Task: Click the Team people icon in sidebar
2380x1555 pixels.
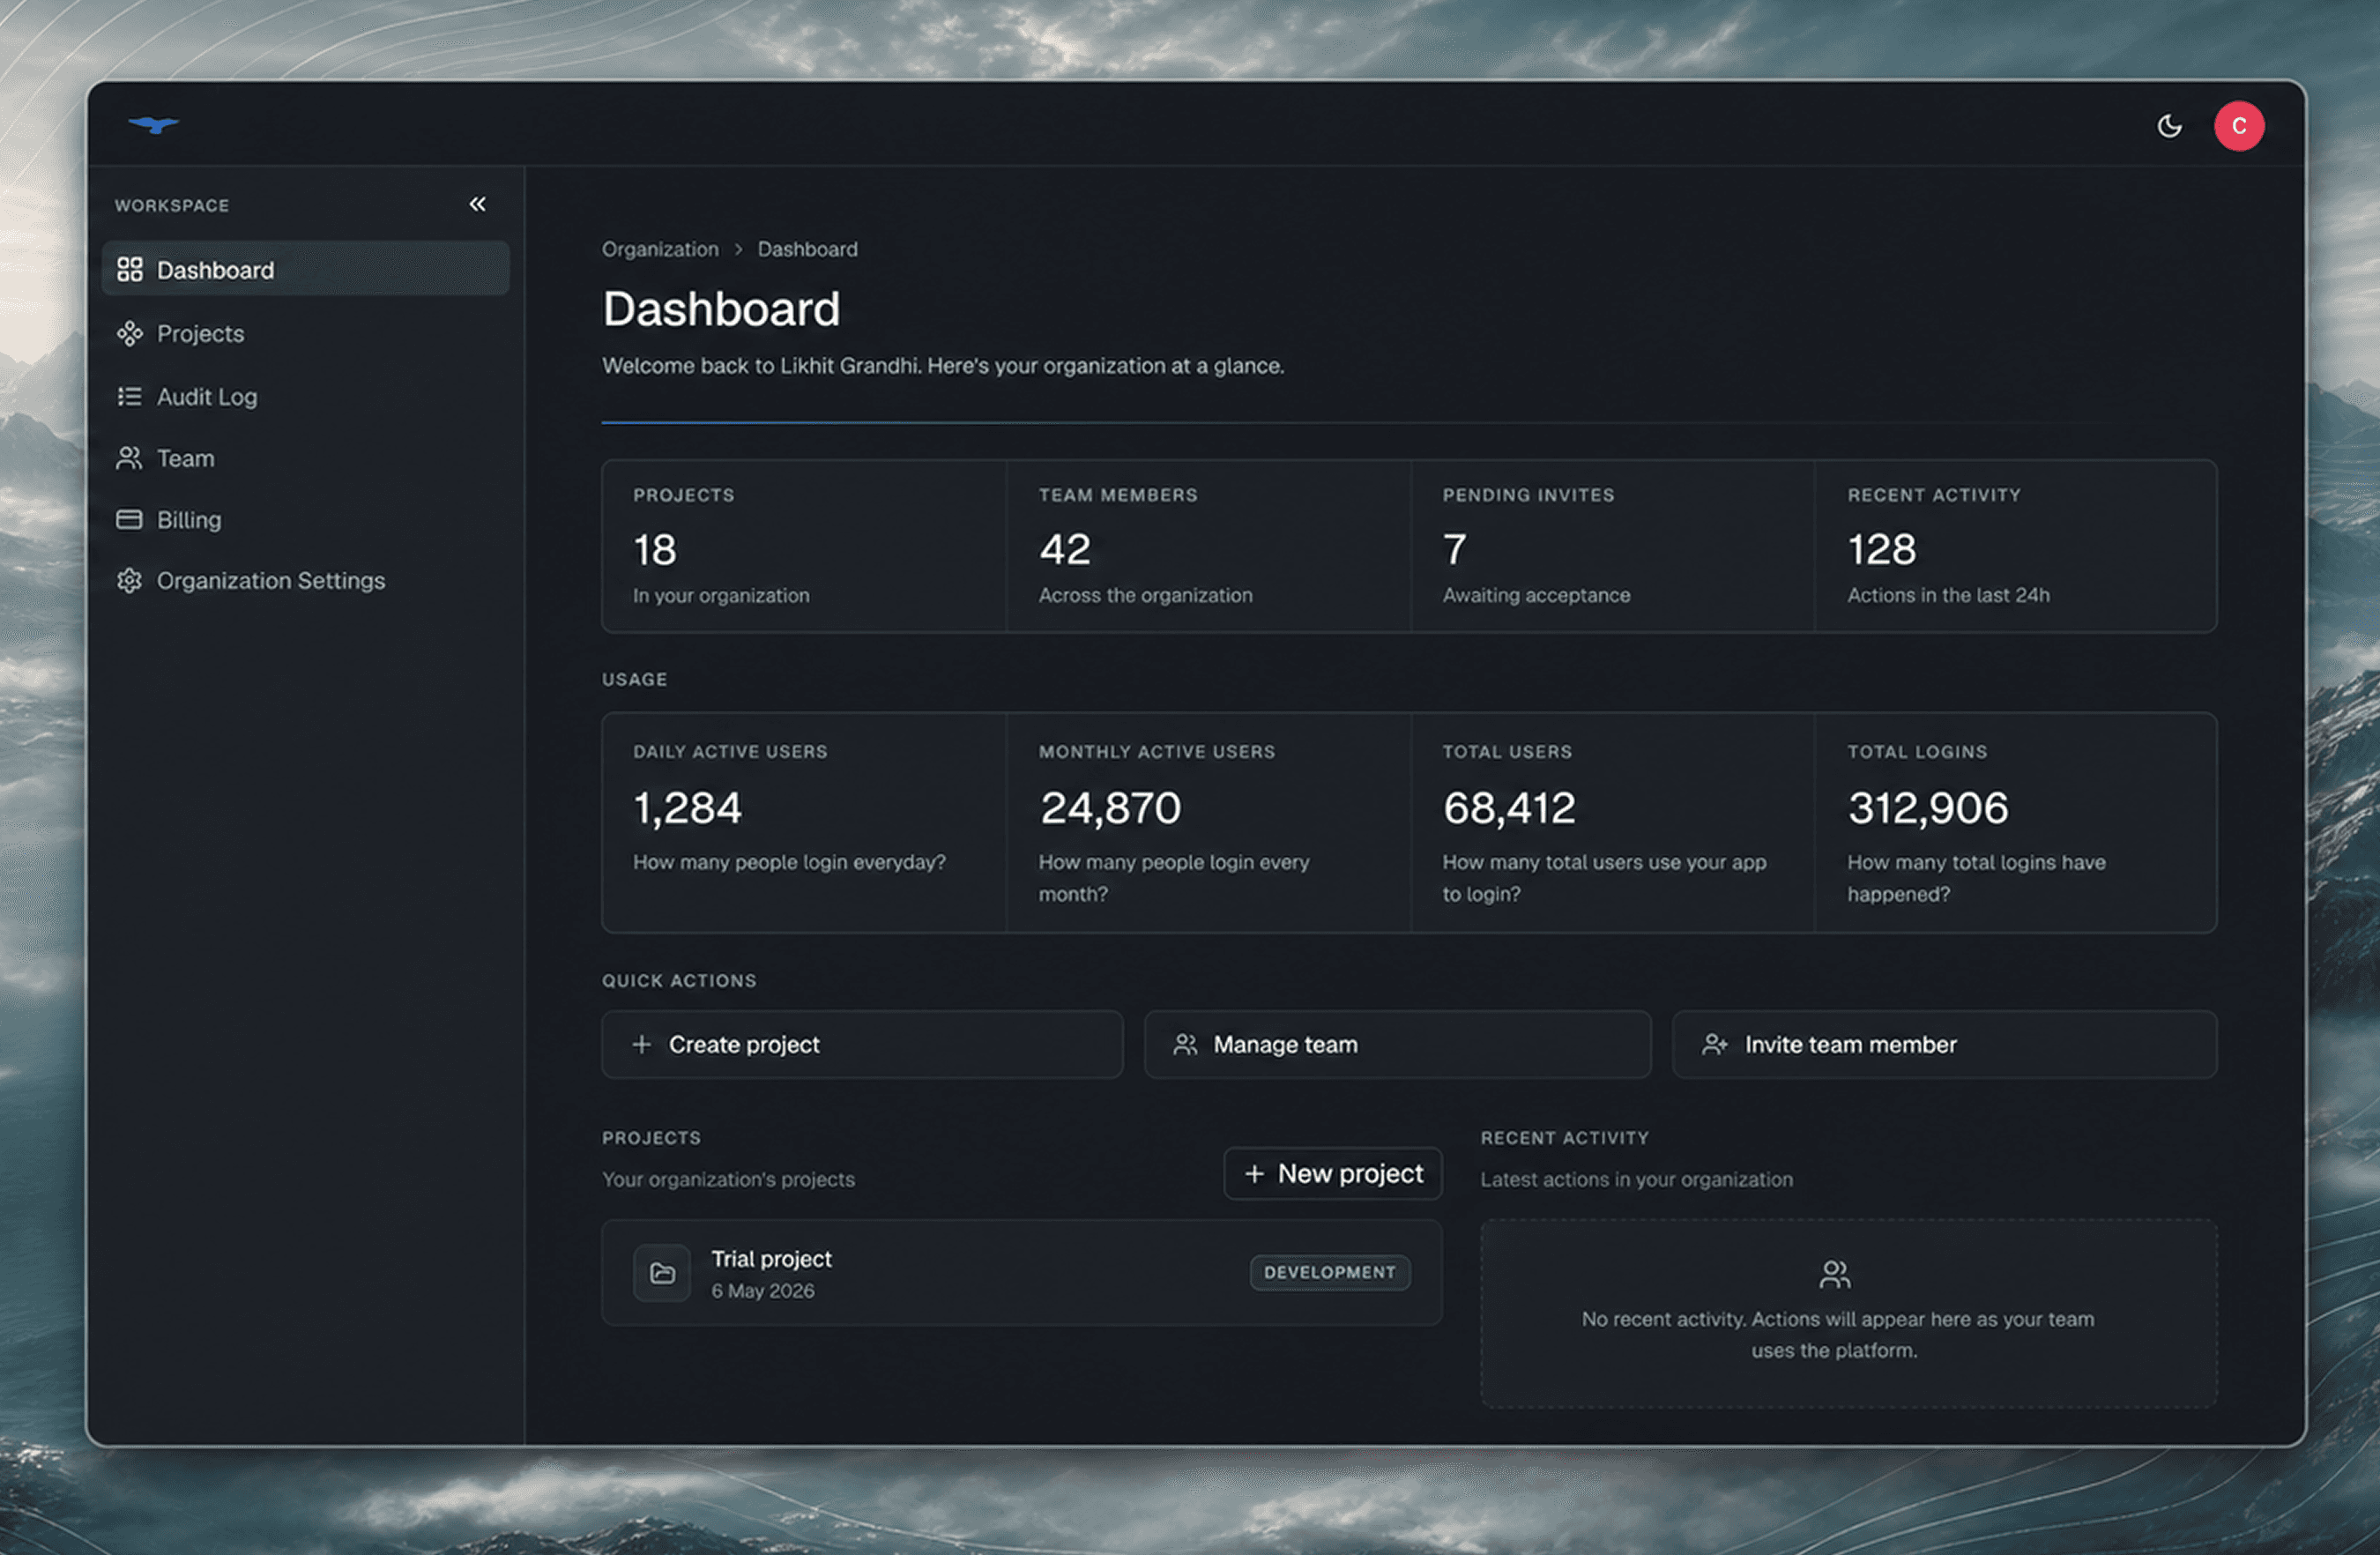Action: (130, 458)
